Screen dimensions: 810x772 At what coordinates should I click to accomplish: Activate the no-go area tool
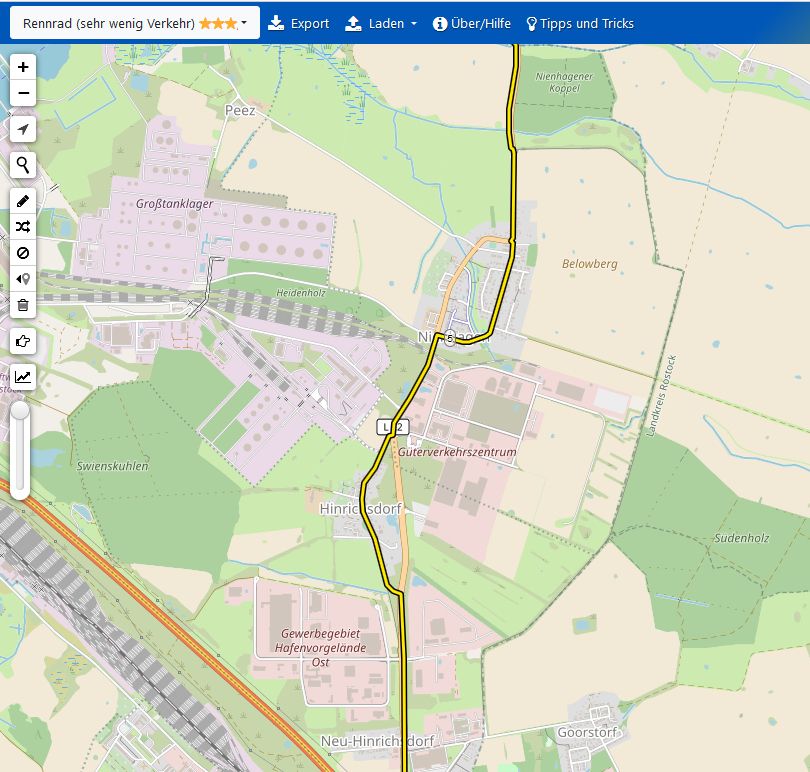24,253
